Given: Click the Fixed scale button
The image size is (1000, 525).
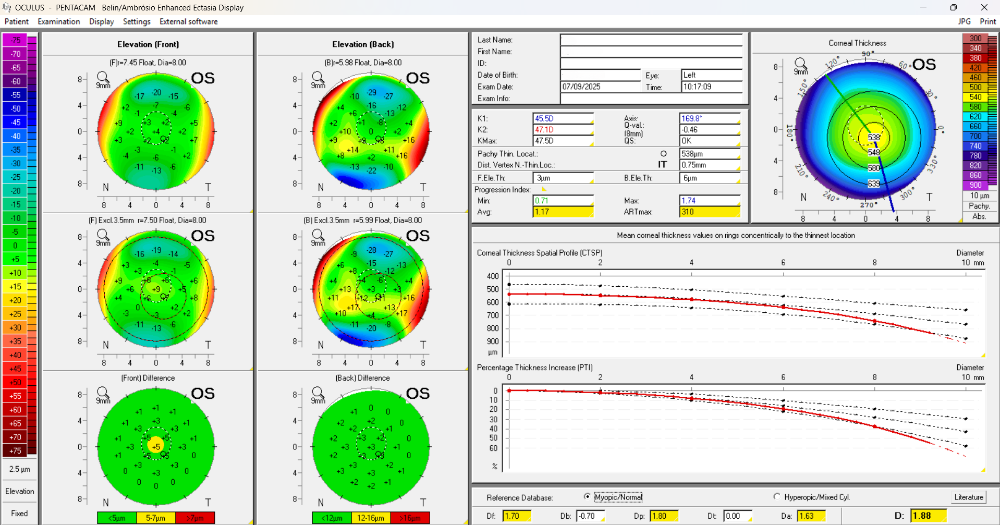Looking at the screenshot, I should pyautogui.click(x=19, y=513).
